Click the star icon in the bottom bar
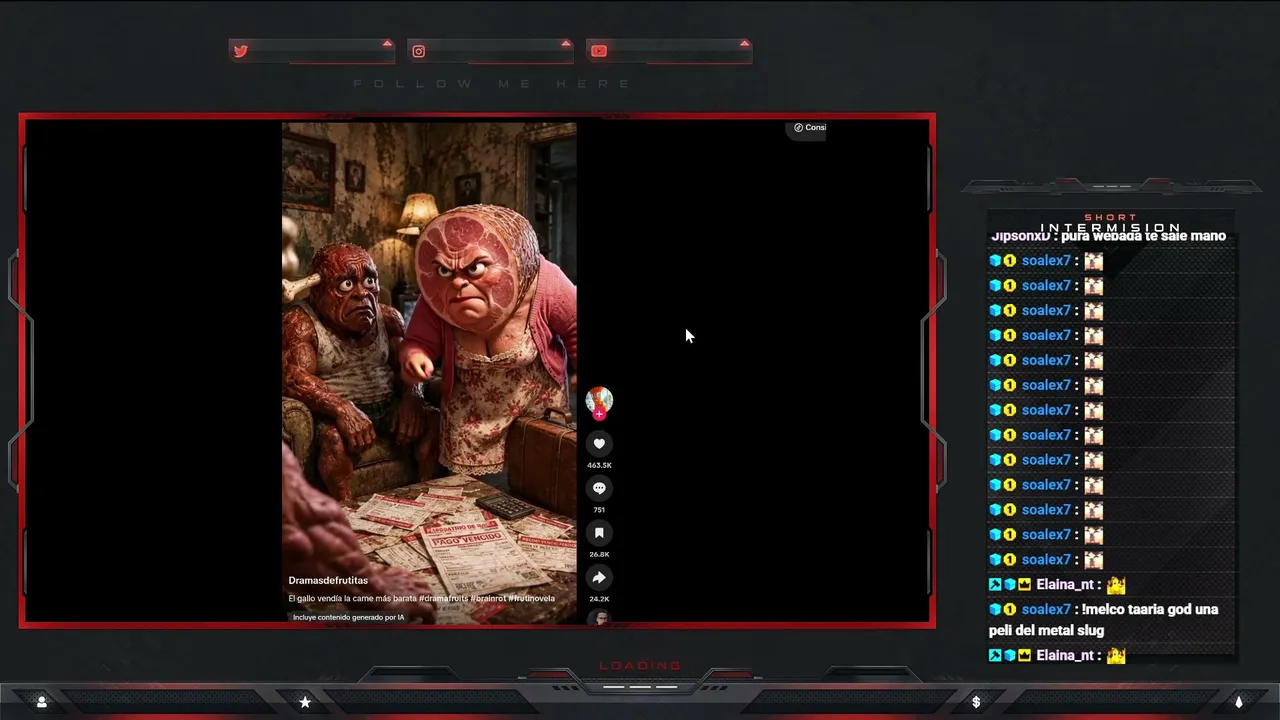Viewport: 1280px width, 720px height. pyautogui.click(x=305, y=702)
